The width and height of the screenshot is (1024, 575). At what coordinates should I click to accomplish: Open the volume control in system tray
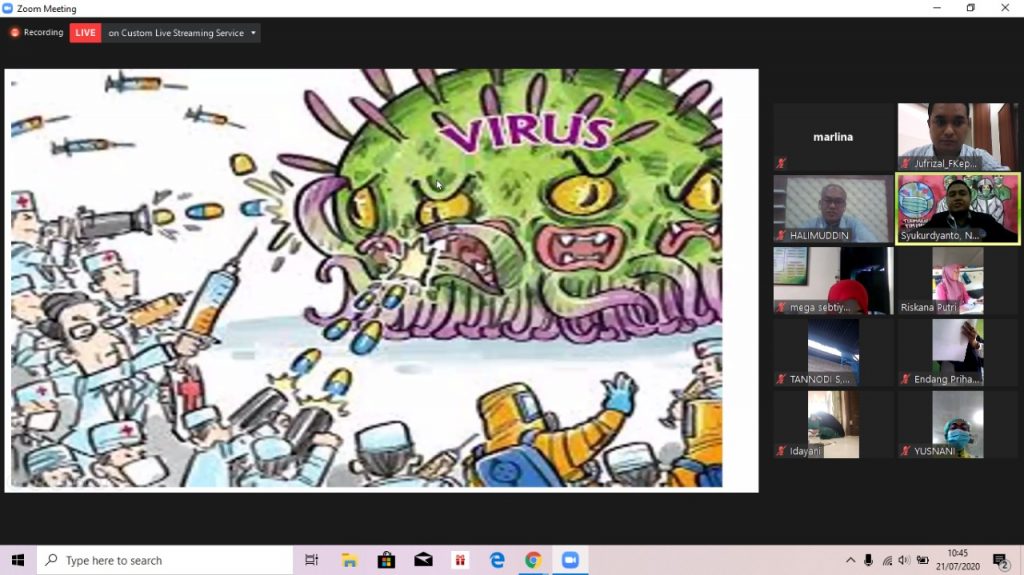(x=904, y=560)
